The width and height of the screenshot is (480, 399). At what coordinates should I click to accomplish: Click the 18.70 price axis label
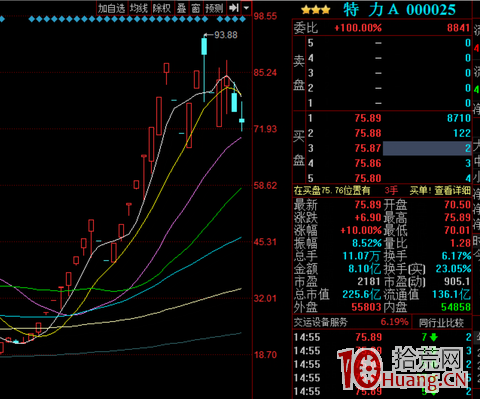point(265,355)
